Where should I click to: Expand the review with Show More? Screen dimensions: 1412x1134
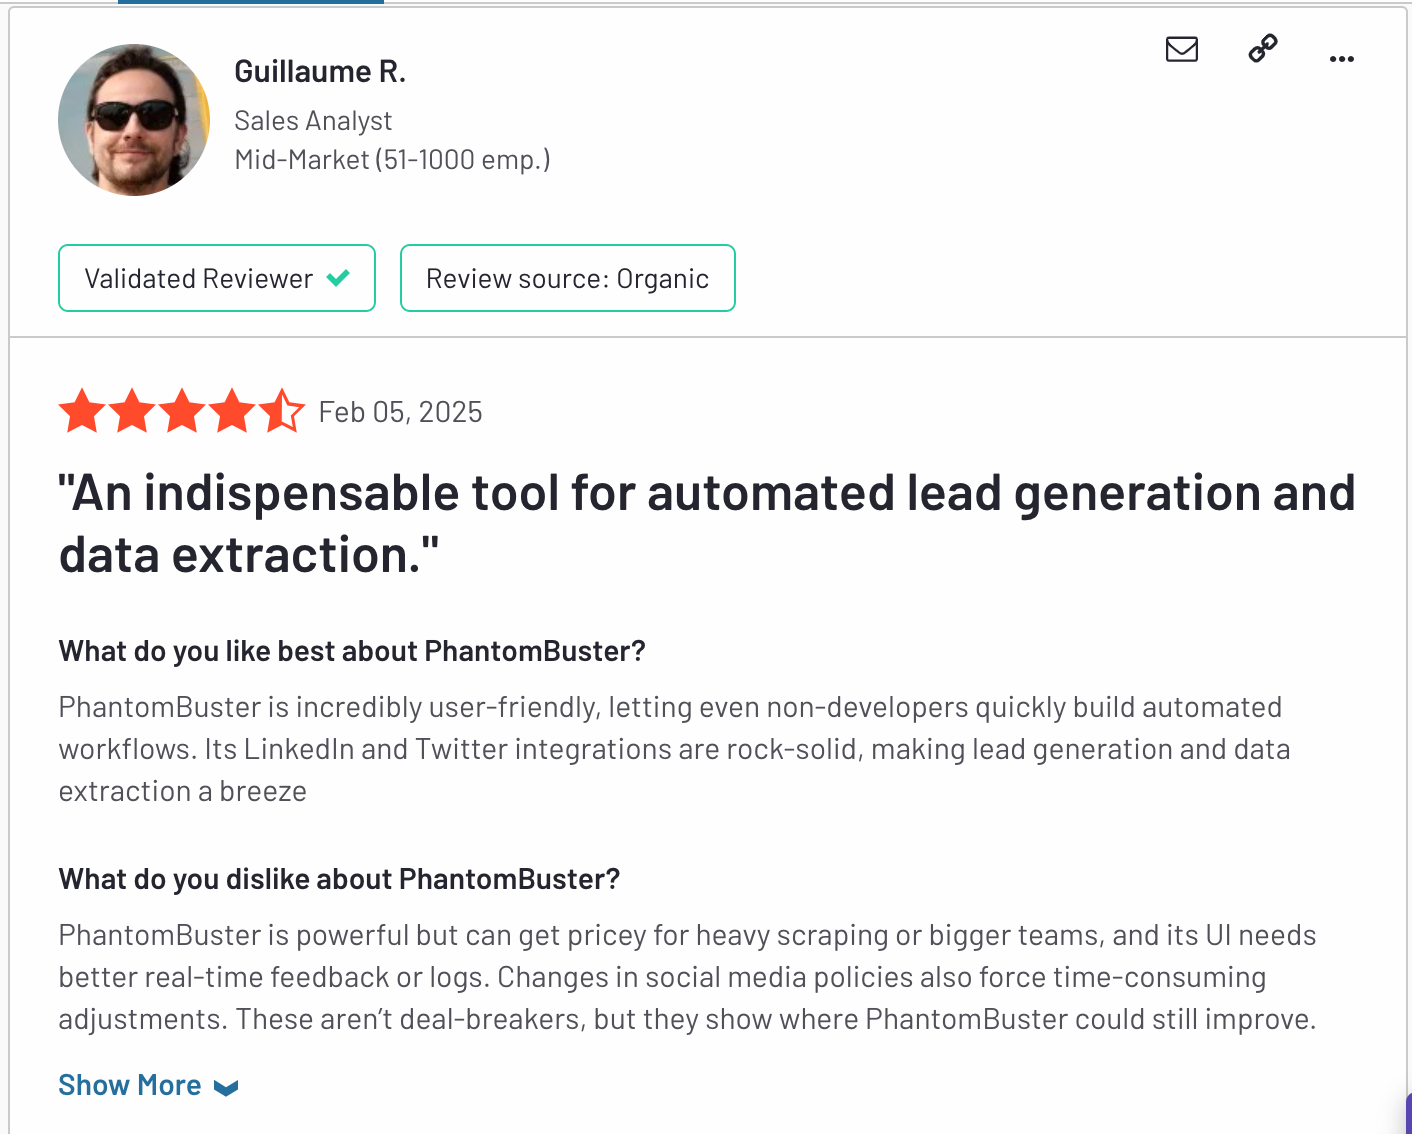(148, 1085)
